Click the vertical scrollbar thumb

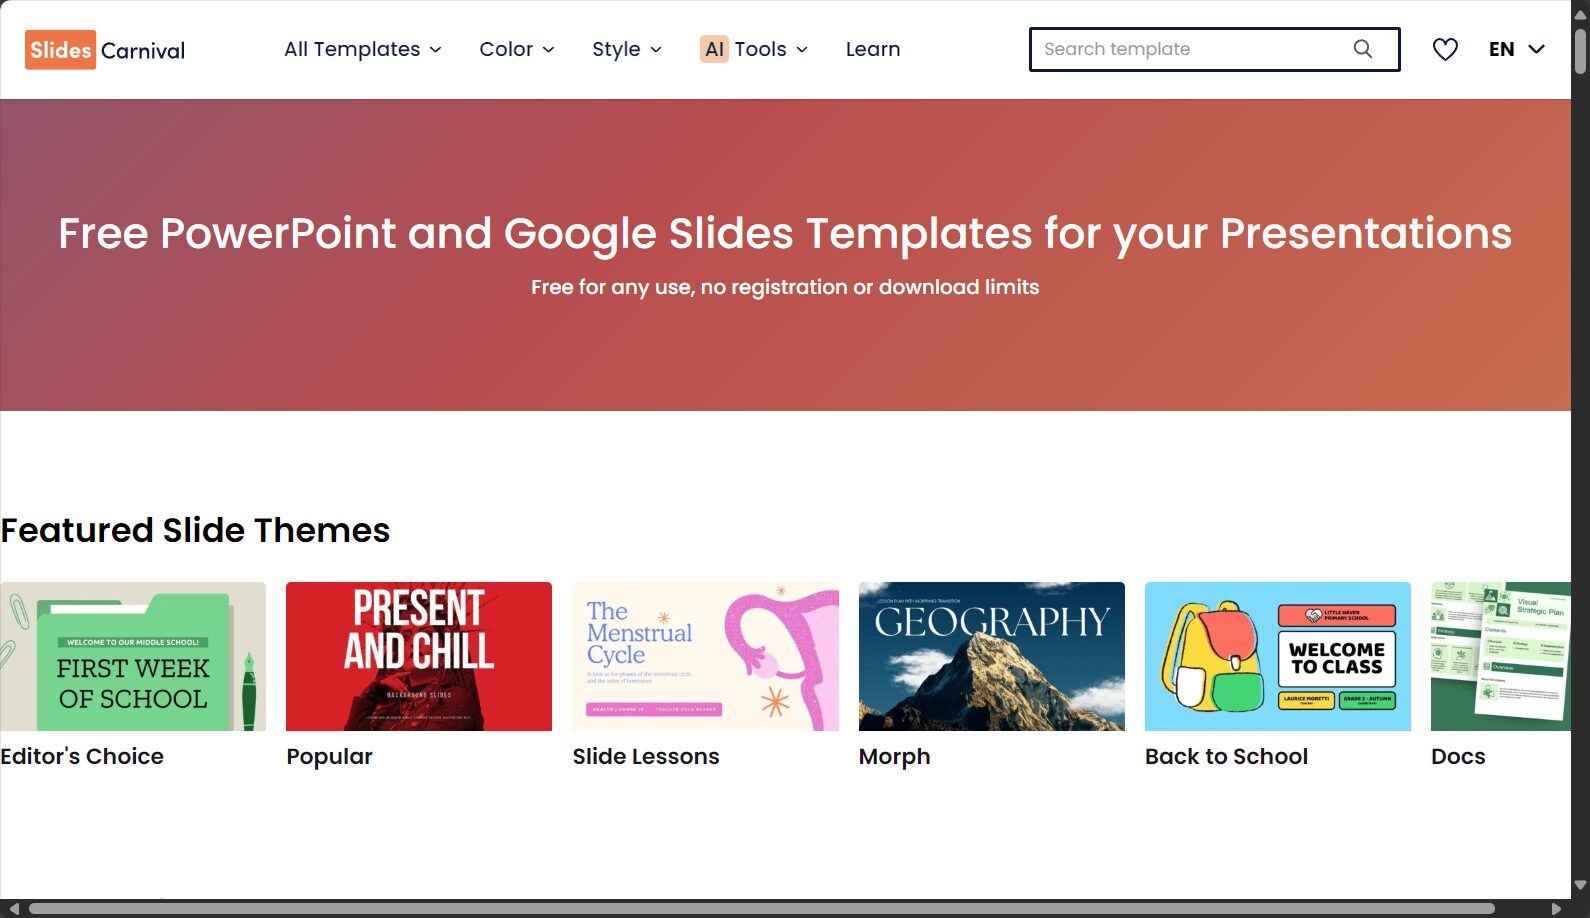tap(1580, 52)
